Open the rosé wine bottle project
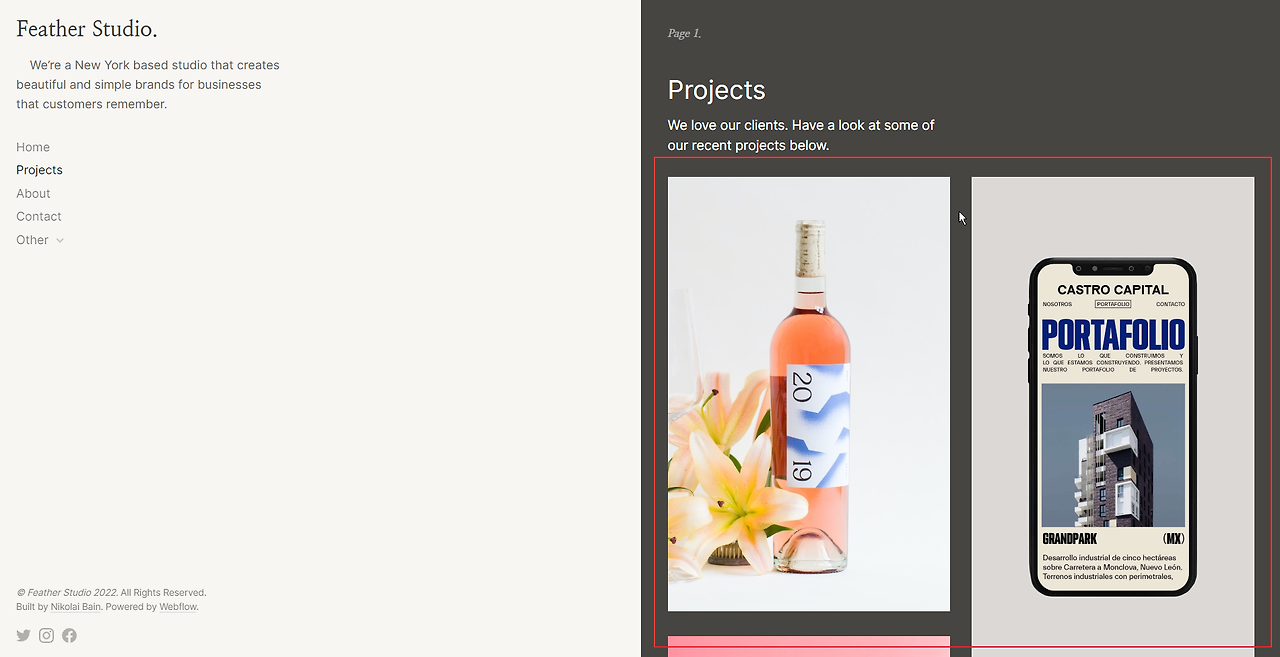1280x657 pixels. pyautogui.click(x=809, y=394)
